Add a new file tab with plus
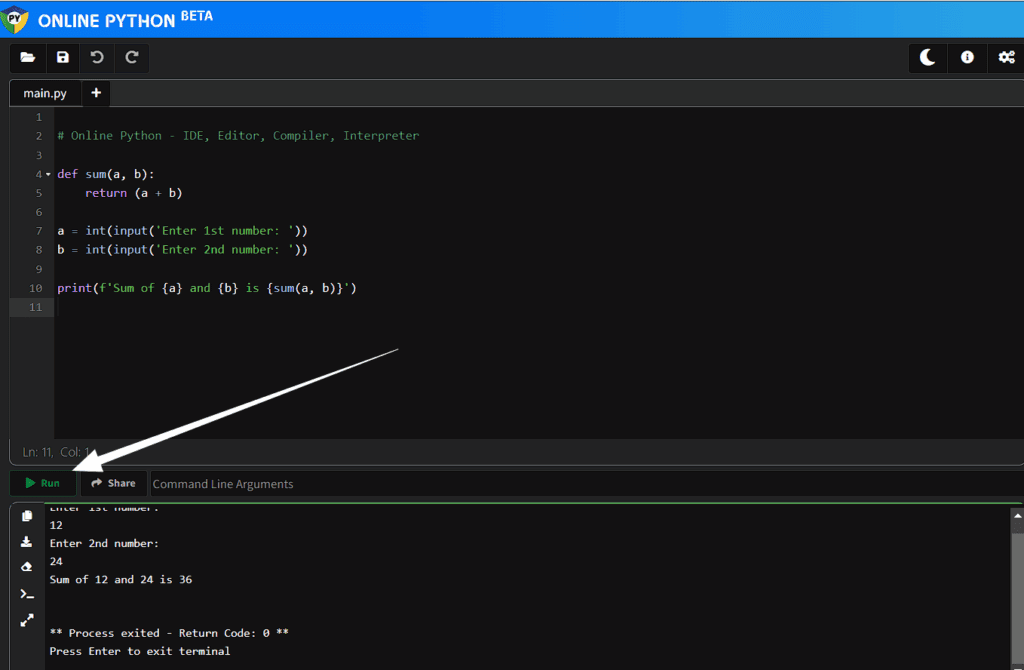The image size is (1024, 670). [x=96, y=93]
